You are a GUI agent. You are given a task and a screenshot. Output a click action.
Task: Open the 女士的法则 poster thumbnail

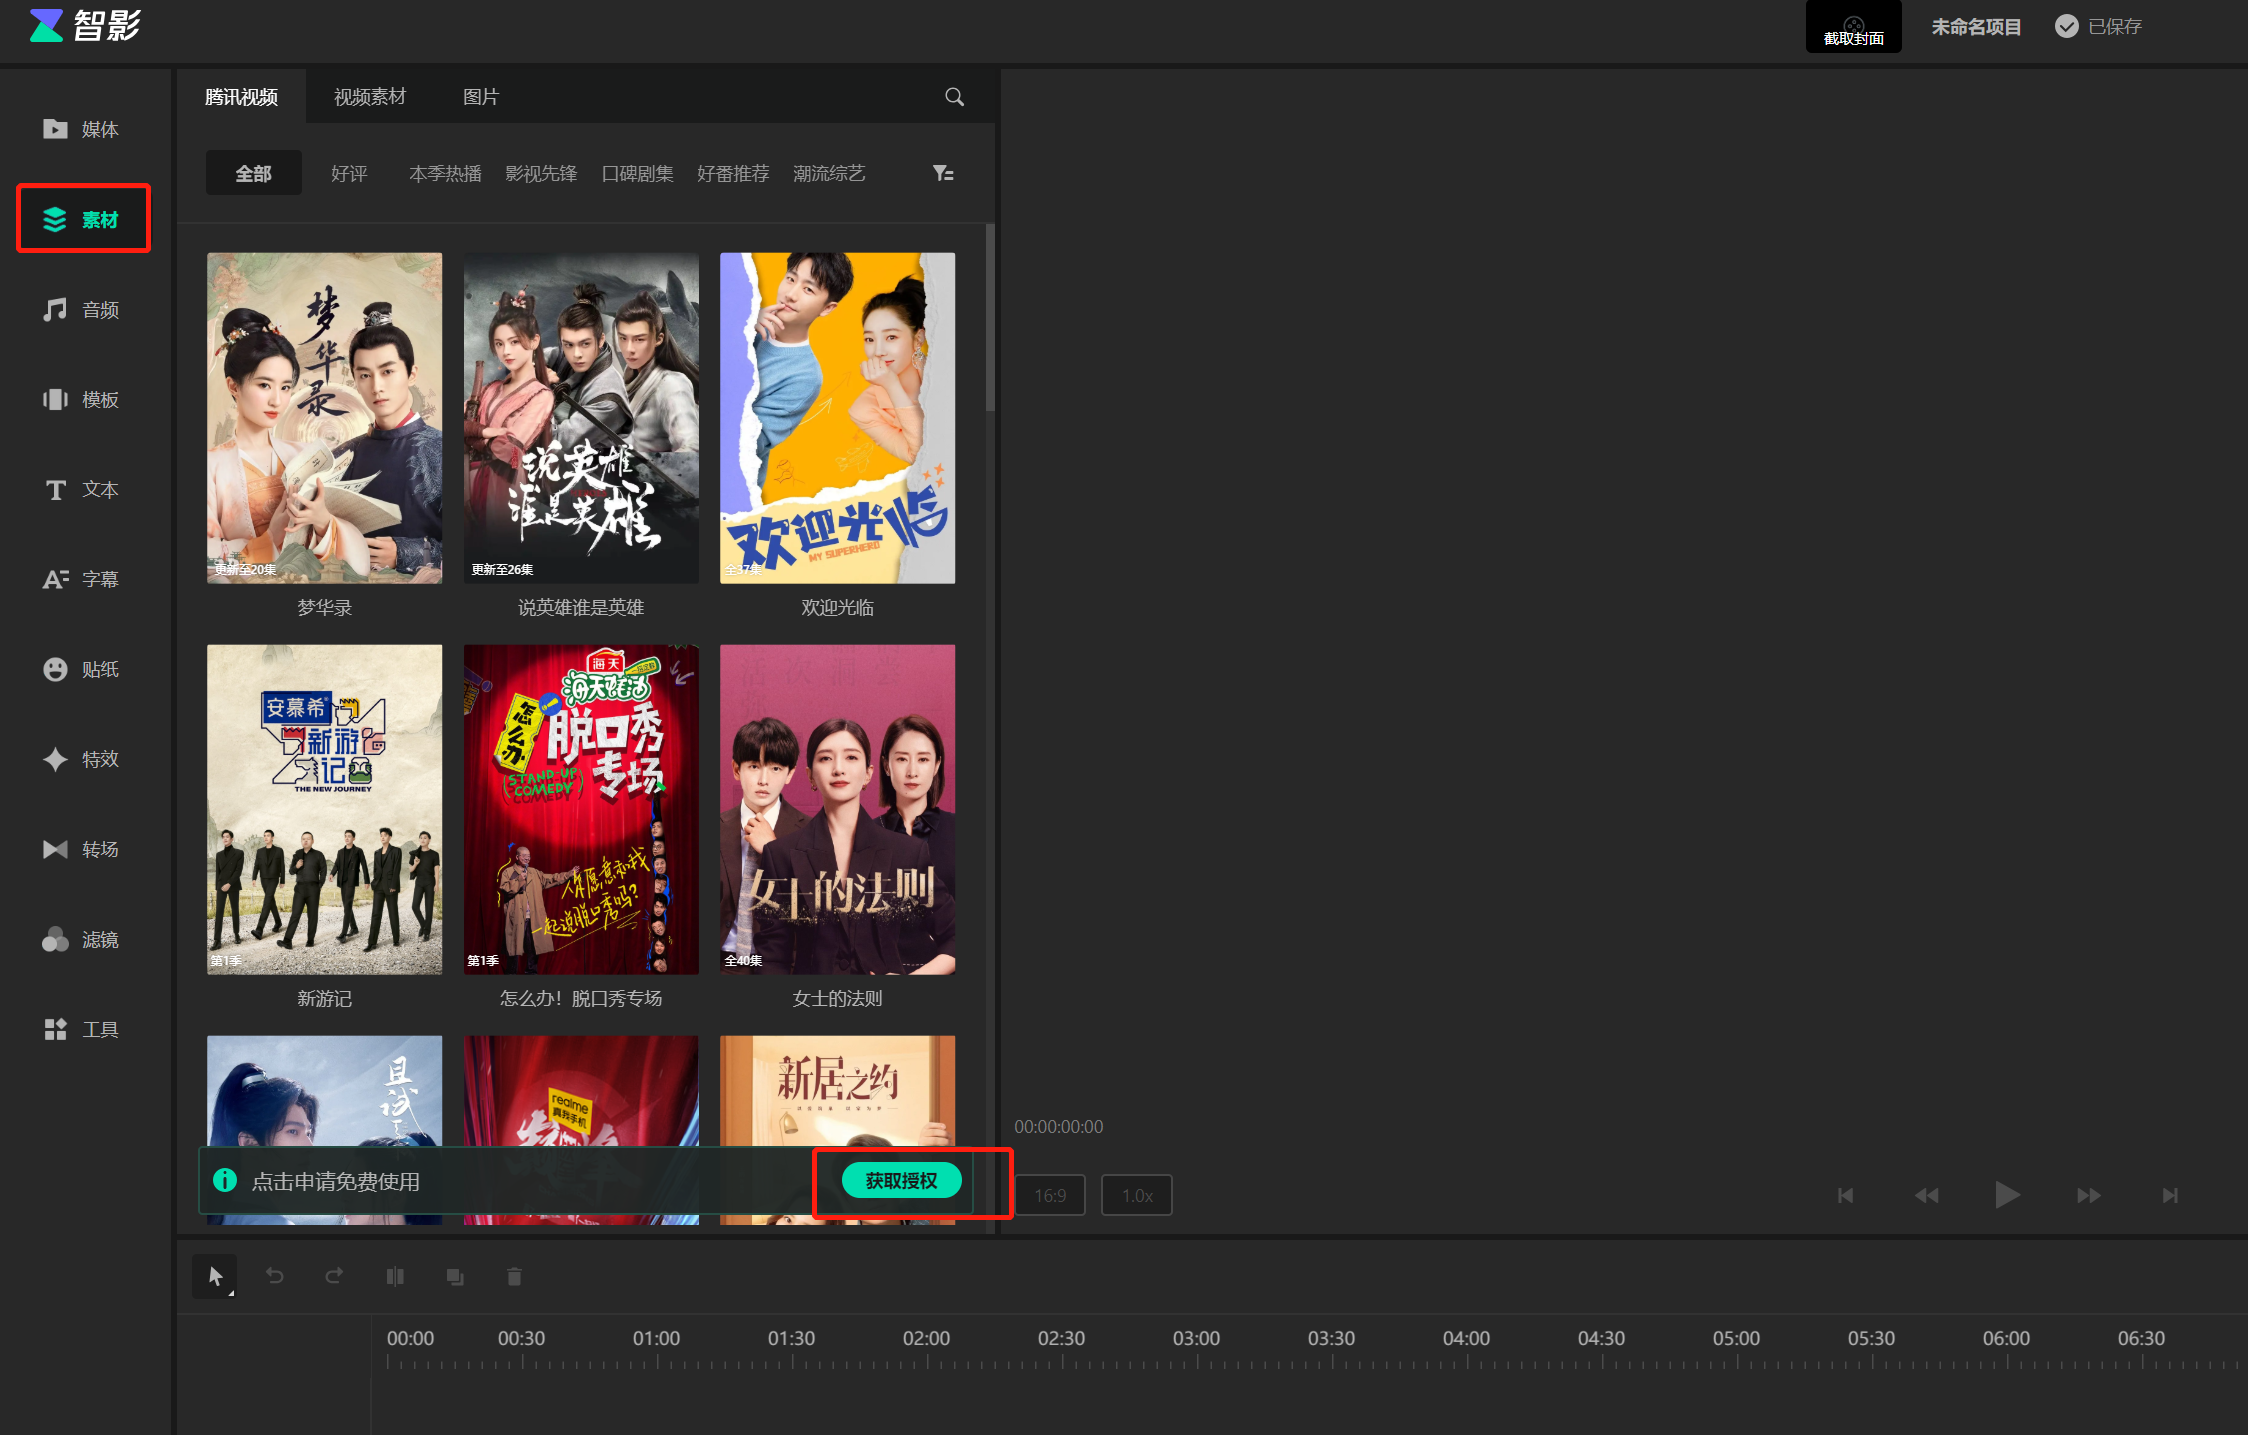click(x=838, y=809)
